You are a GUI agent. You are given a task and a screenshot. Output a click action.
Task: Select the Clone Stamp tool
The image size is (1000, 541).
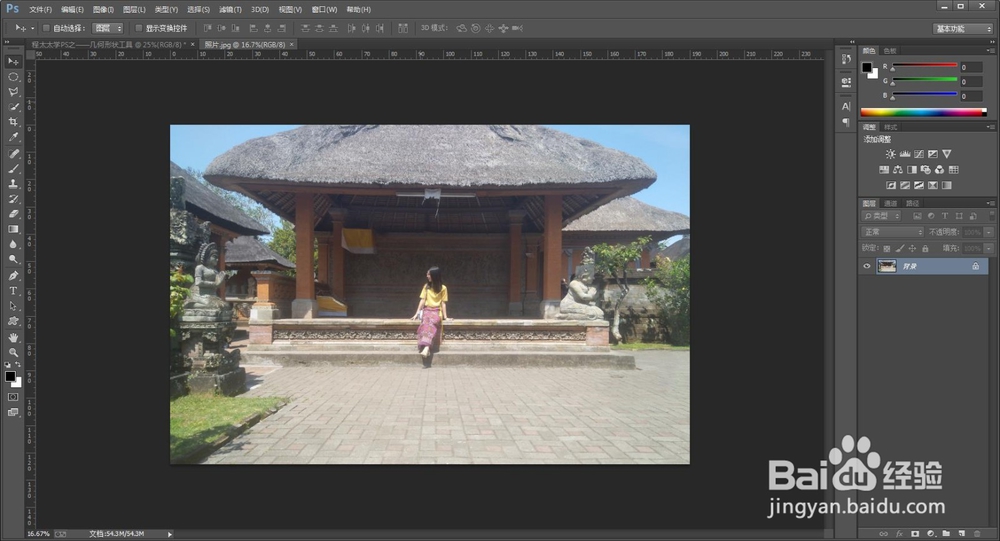pyautogui.click(x=13, y=184)
